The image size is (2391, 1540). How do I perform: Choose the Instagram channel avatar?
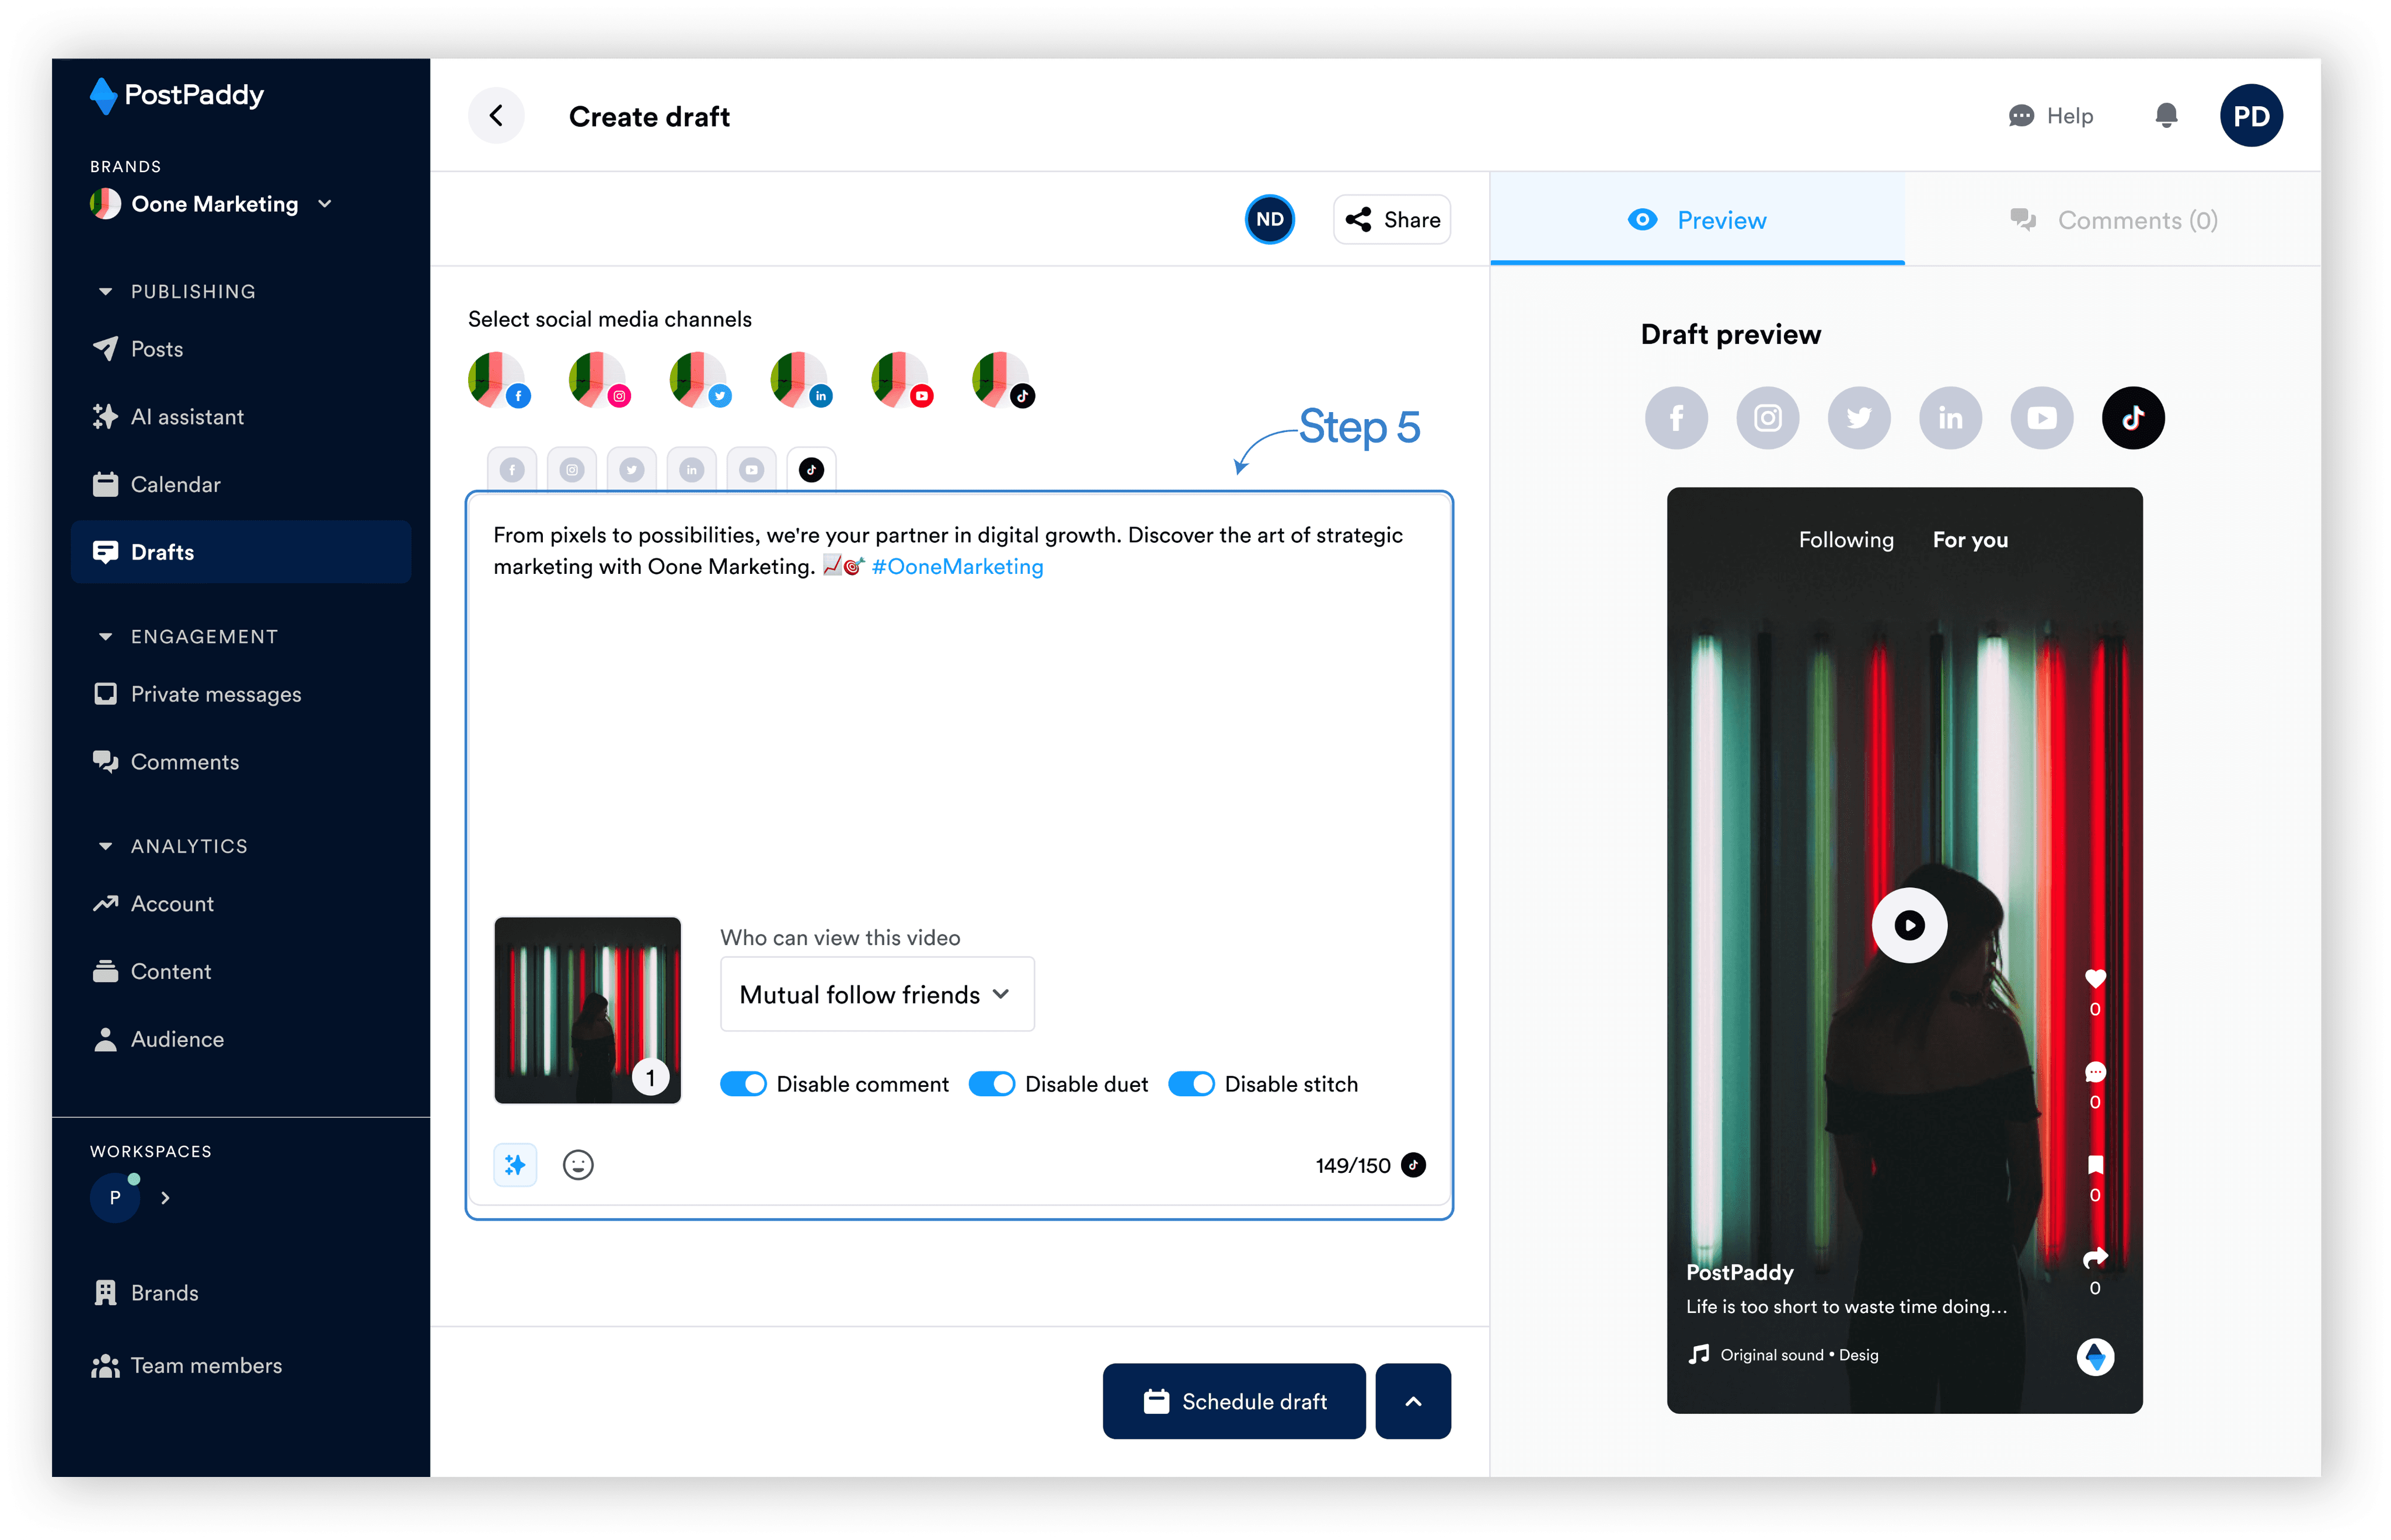pyautogui.click(x=599, y=380)
